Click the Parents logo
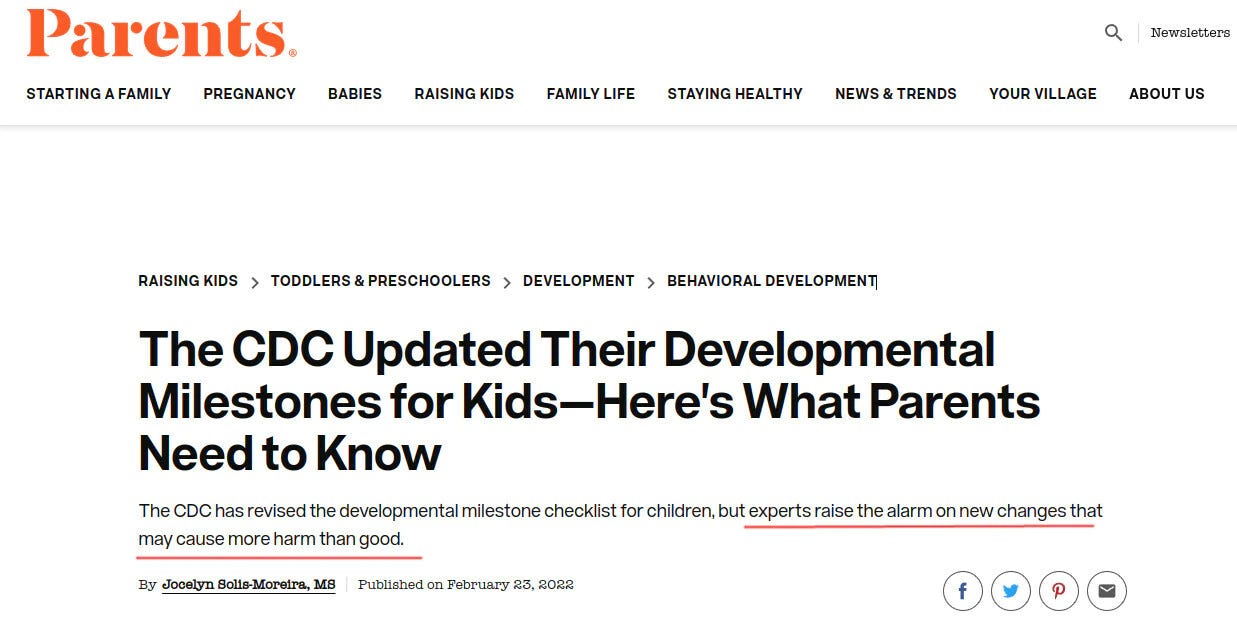Screen dimensions: 1237x627 [161, 33]
